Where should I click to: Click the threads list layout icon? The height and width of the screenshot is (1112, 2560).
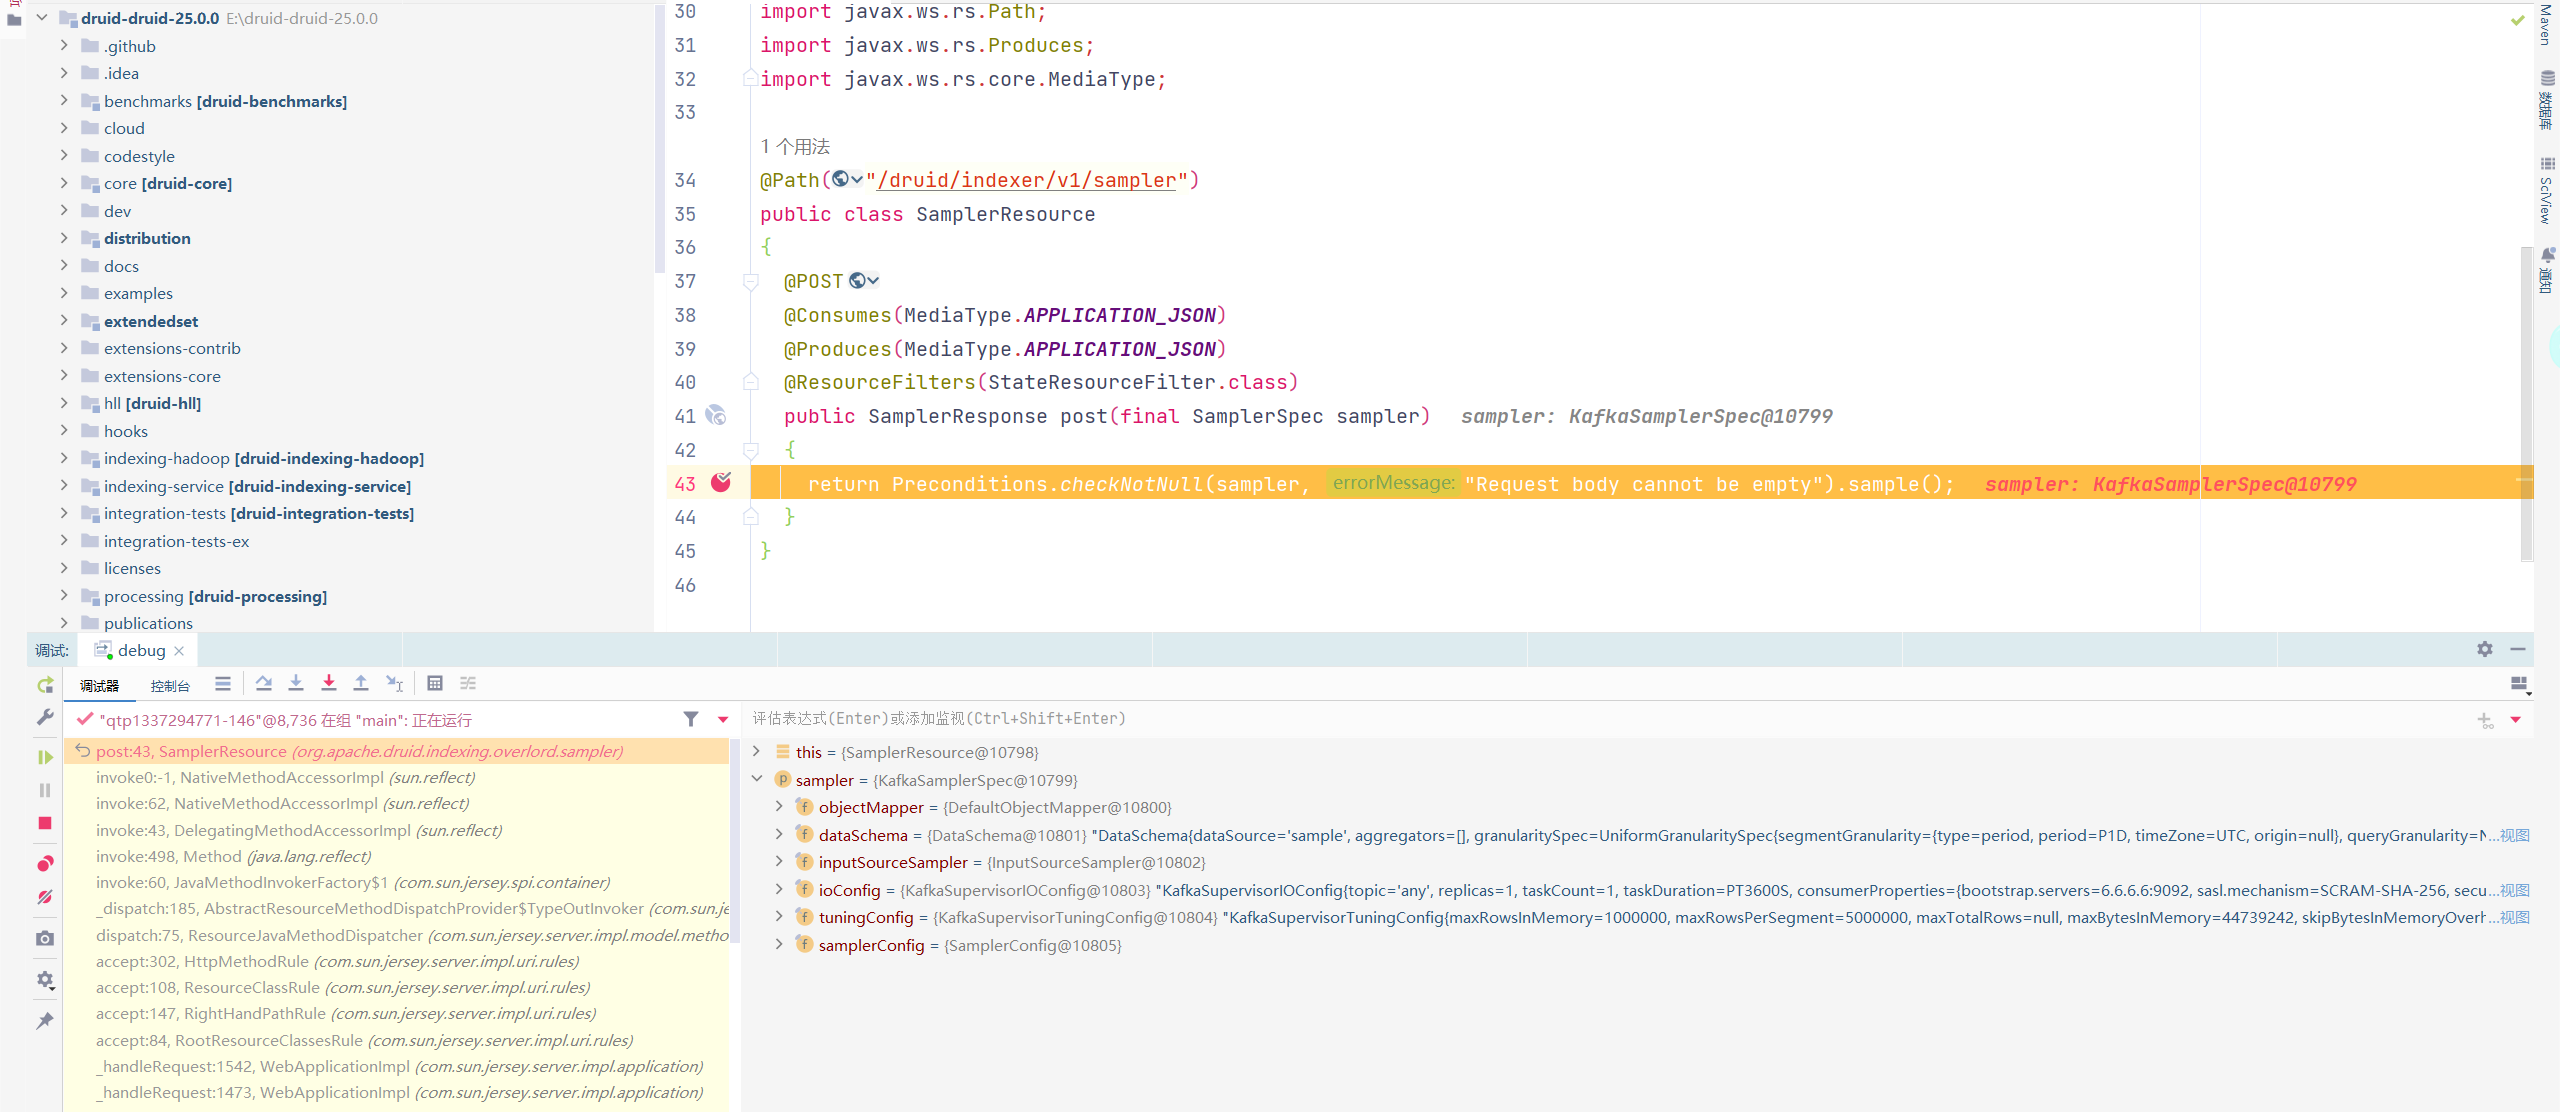tap(223, 684)
